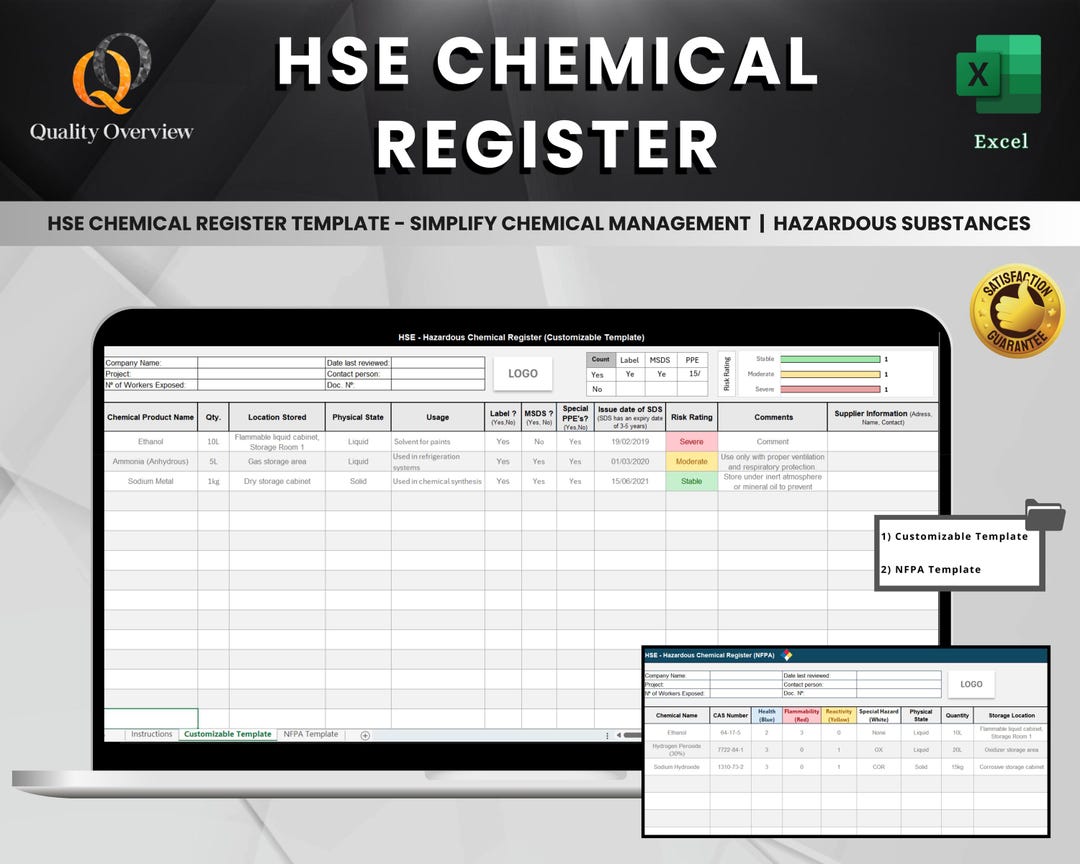Click the '2) NFPA Template' label

click(x=932, y=570)
